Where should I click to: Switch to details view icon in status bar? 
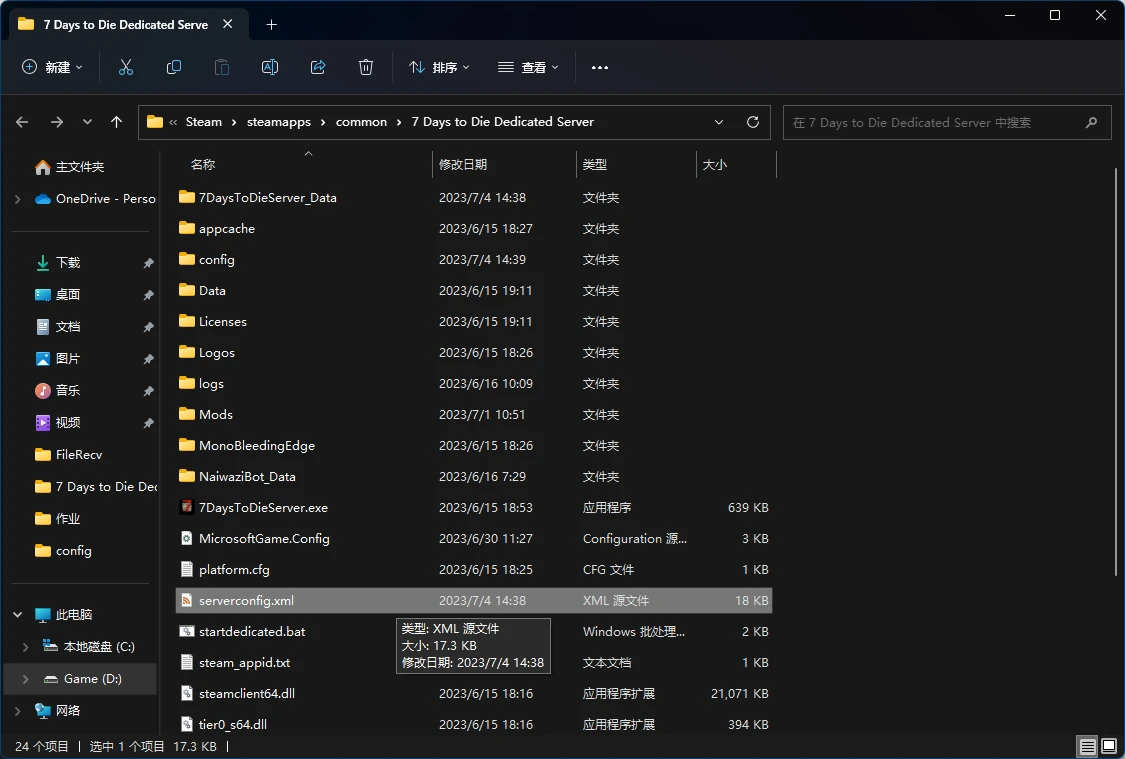point(1088,747)
